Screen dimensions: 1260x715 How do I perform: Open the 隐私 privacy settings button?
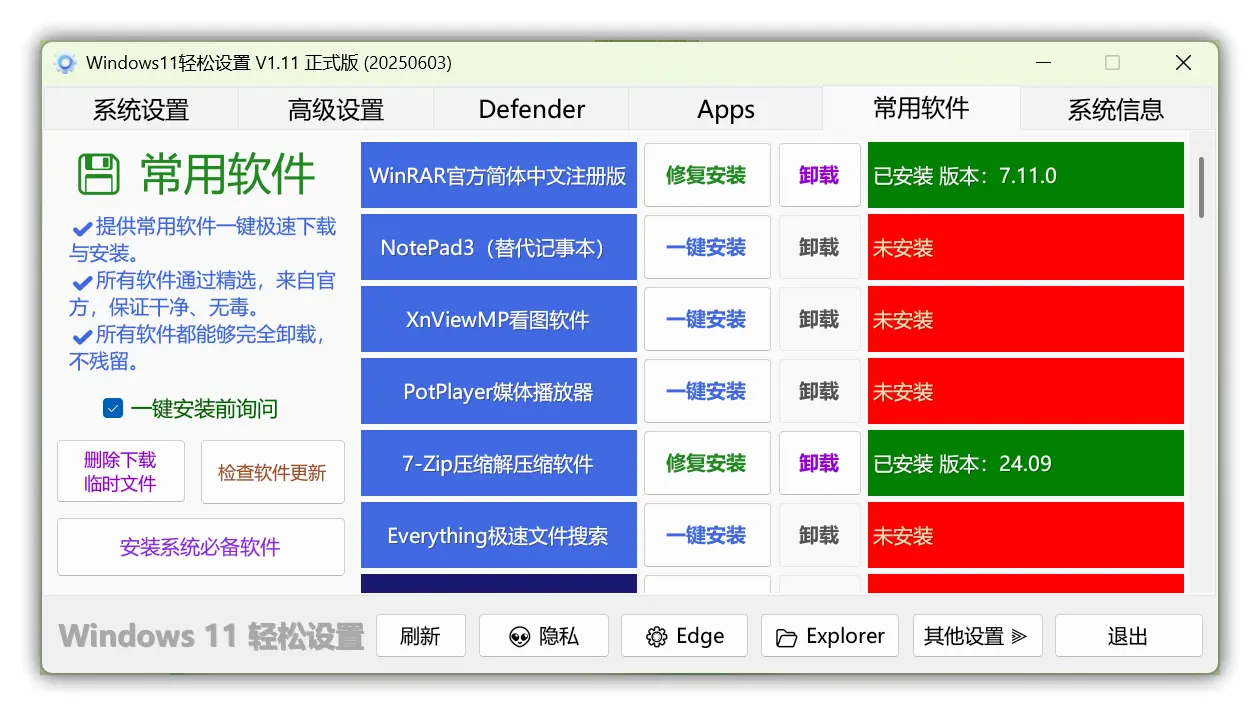544,636
